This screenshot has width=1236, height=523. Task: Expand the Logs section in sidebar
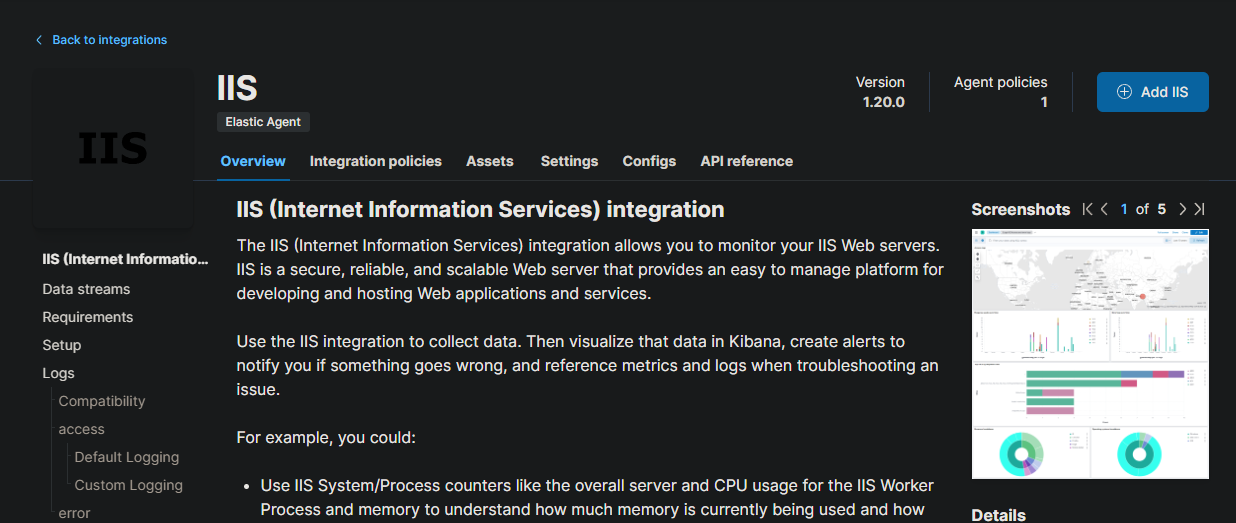point(58,373)
